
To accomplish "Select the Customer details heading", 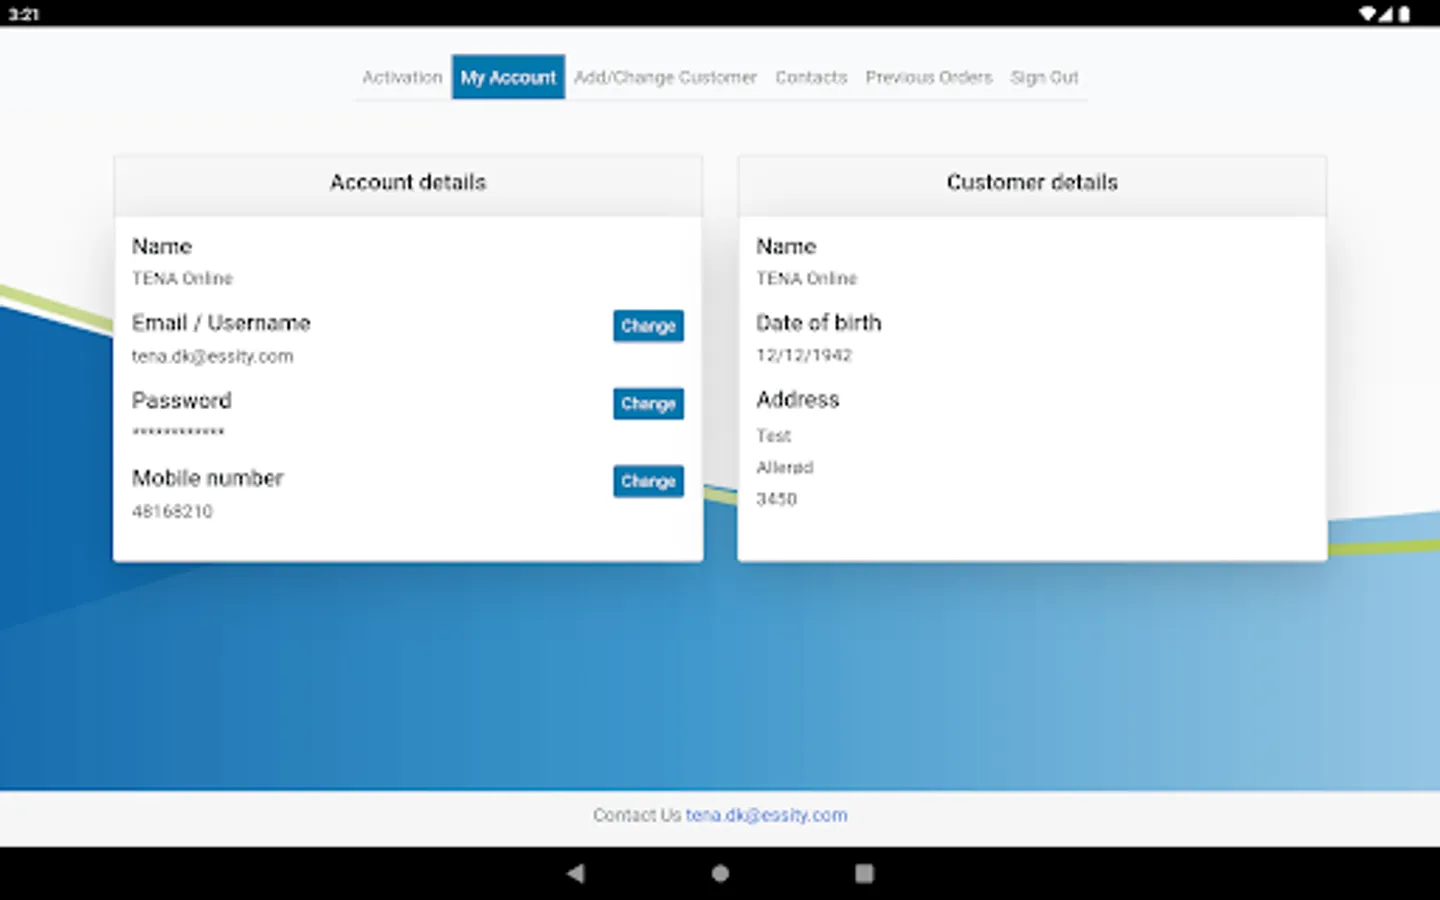I will pyautogui.click(x=1032, y=182).
